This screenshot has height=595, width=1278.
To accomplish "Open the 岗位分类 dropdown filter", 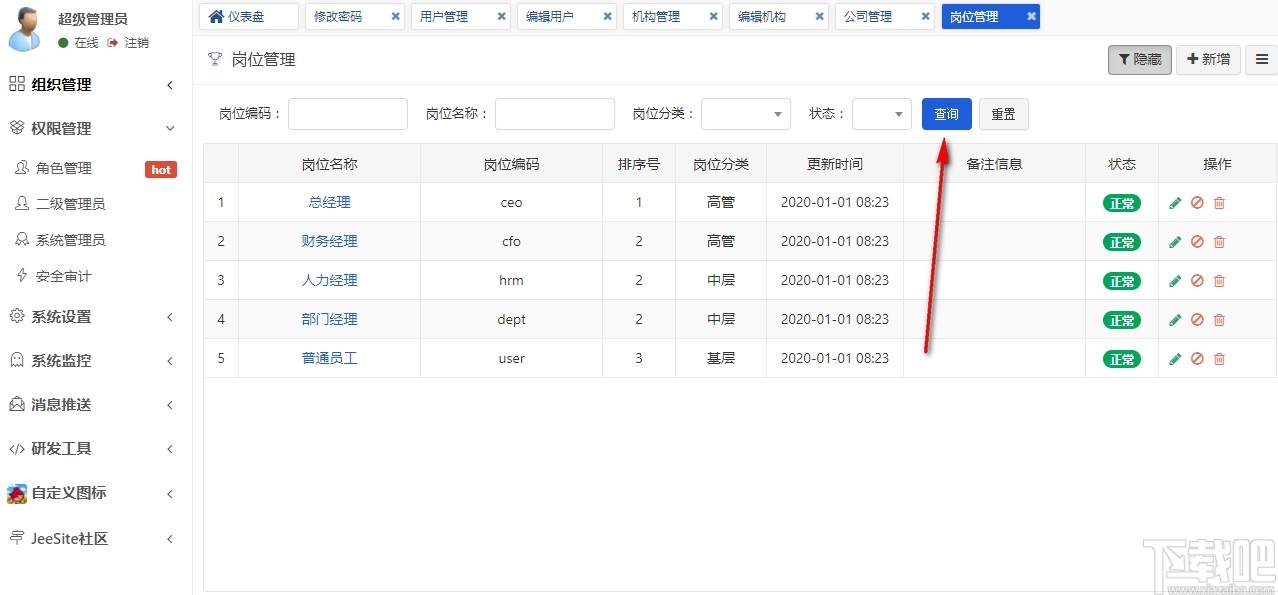I will coord(746,114).
